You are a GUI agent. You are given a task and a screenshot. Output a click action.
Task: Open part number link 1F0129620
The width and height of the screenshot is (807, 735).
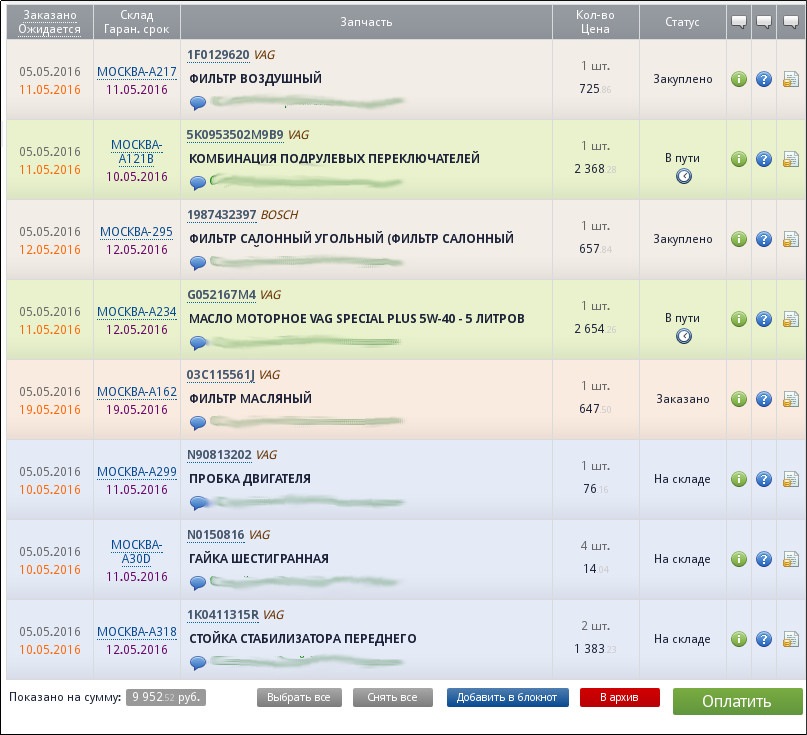218,55
